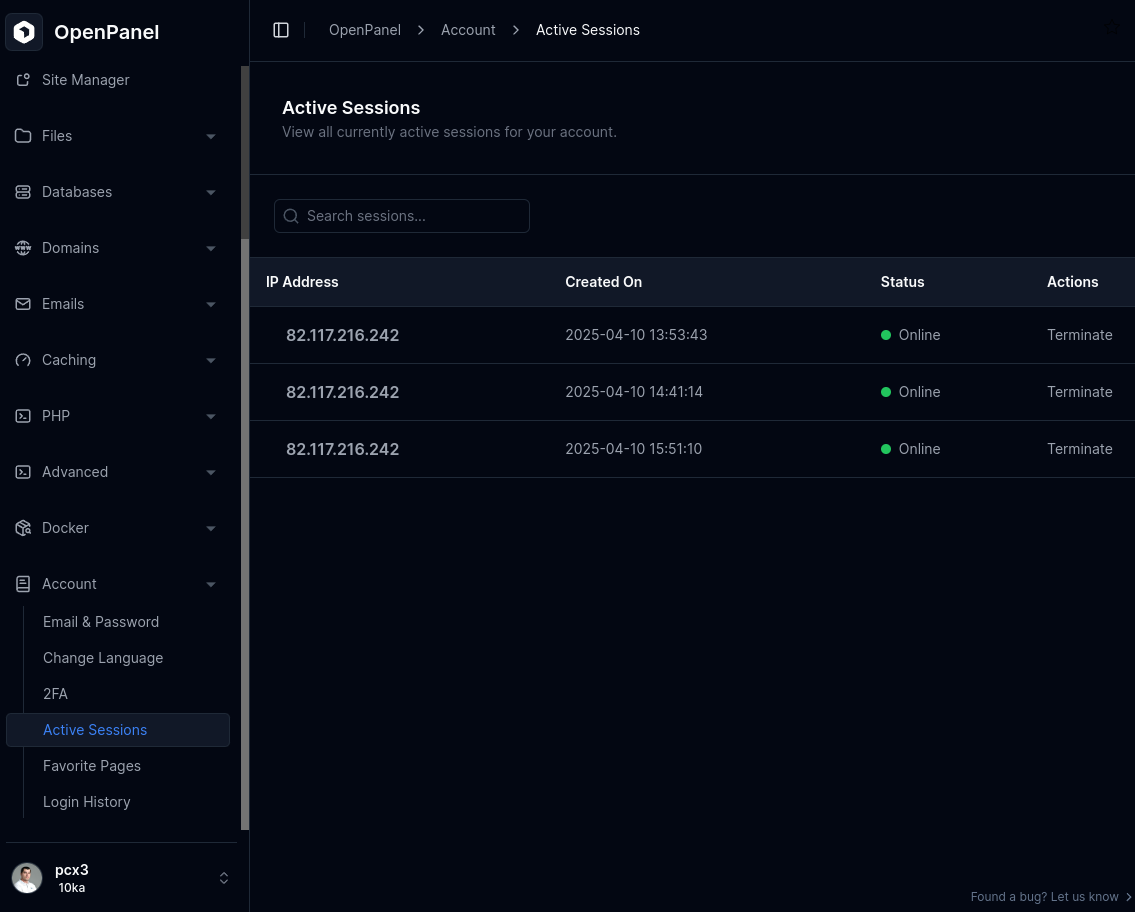Terminate the session created at 13:53:43
The height and width of the screenshot is (912, 1135).
[1079, 335]
